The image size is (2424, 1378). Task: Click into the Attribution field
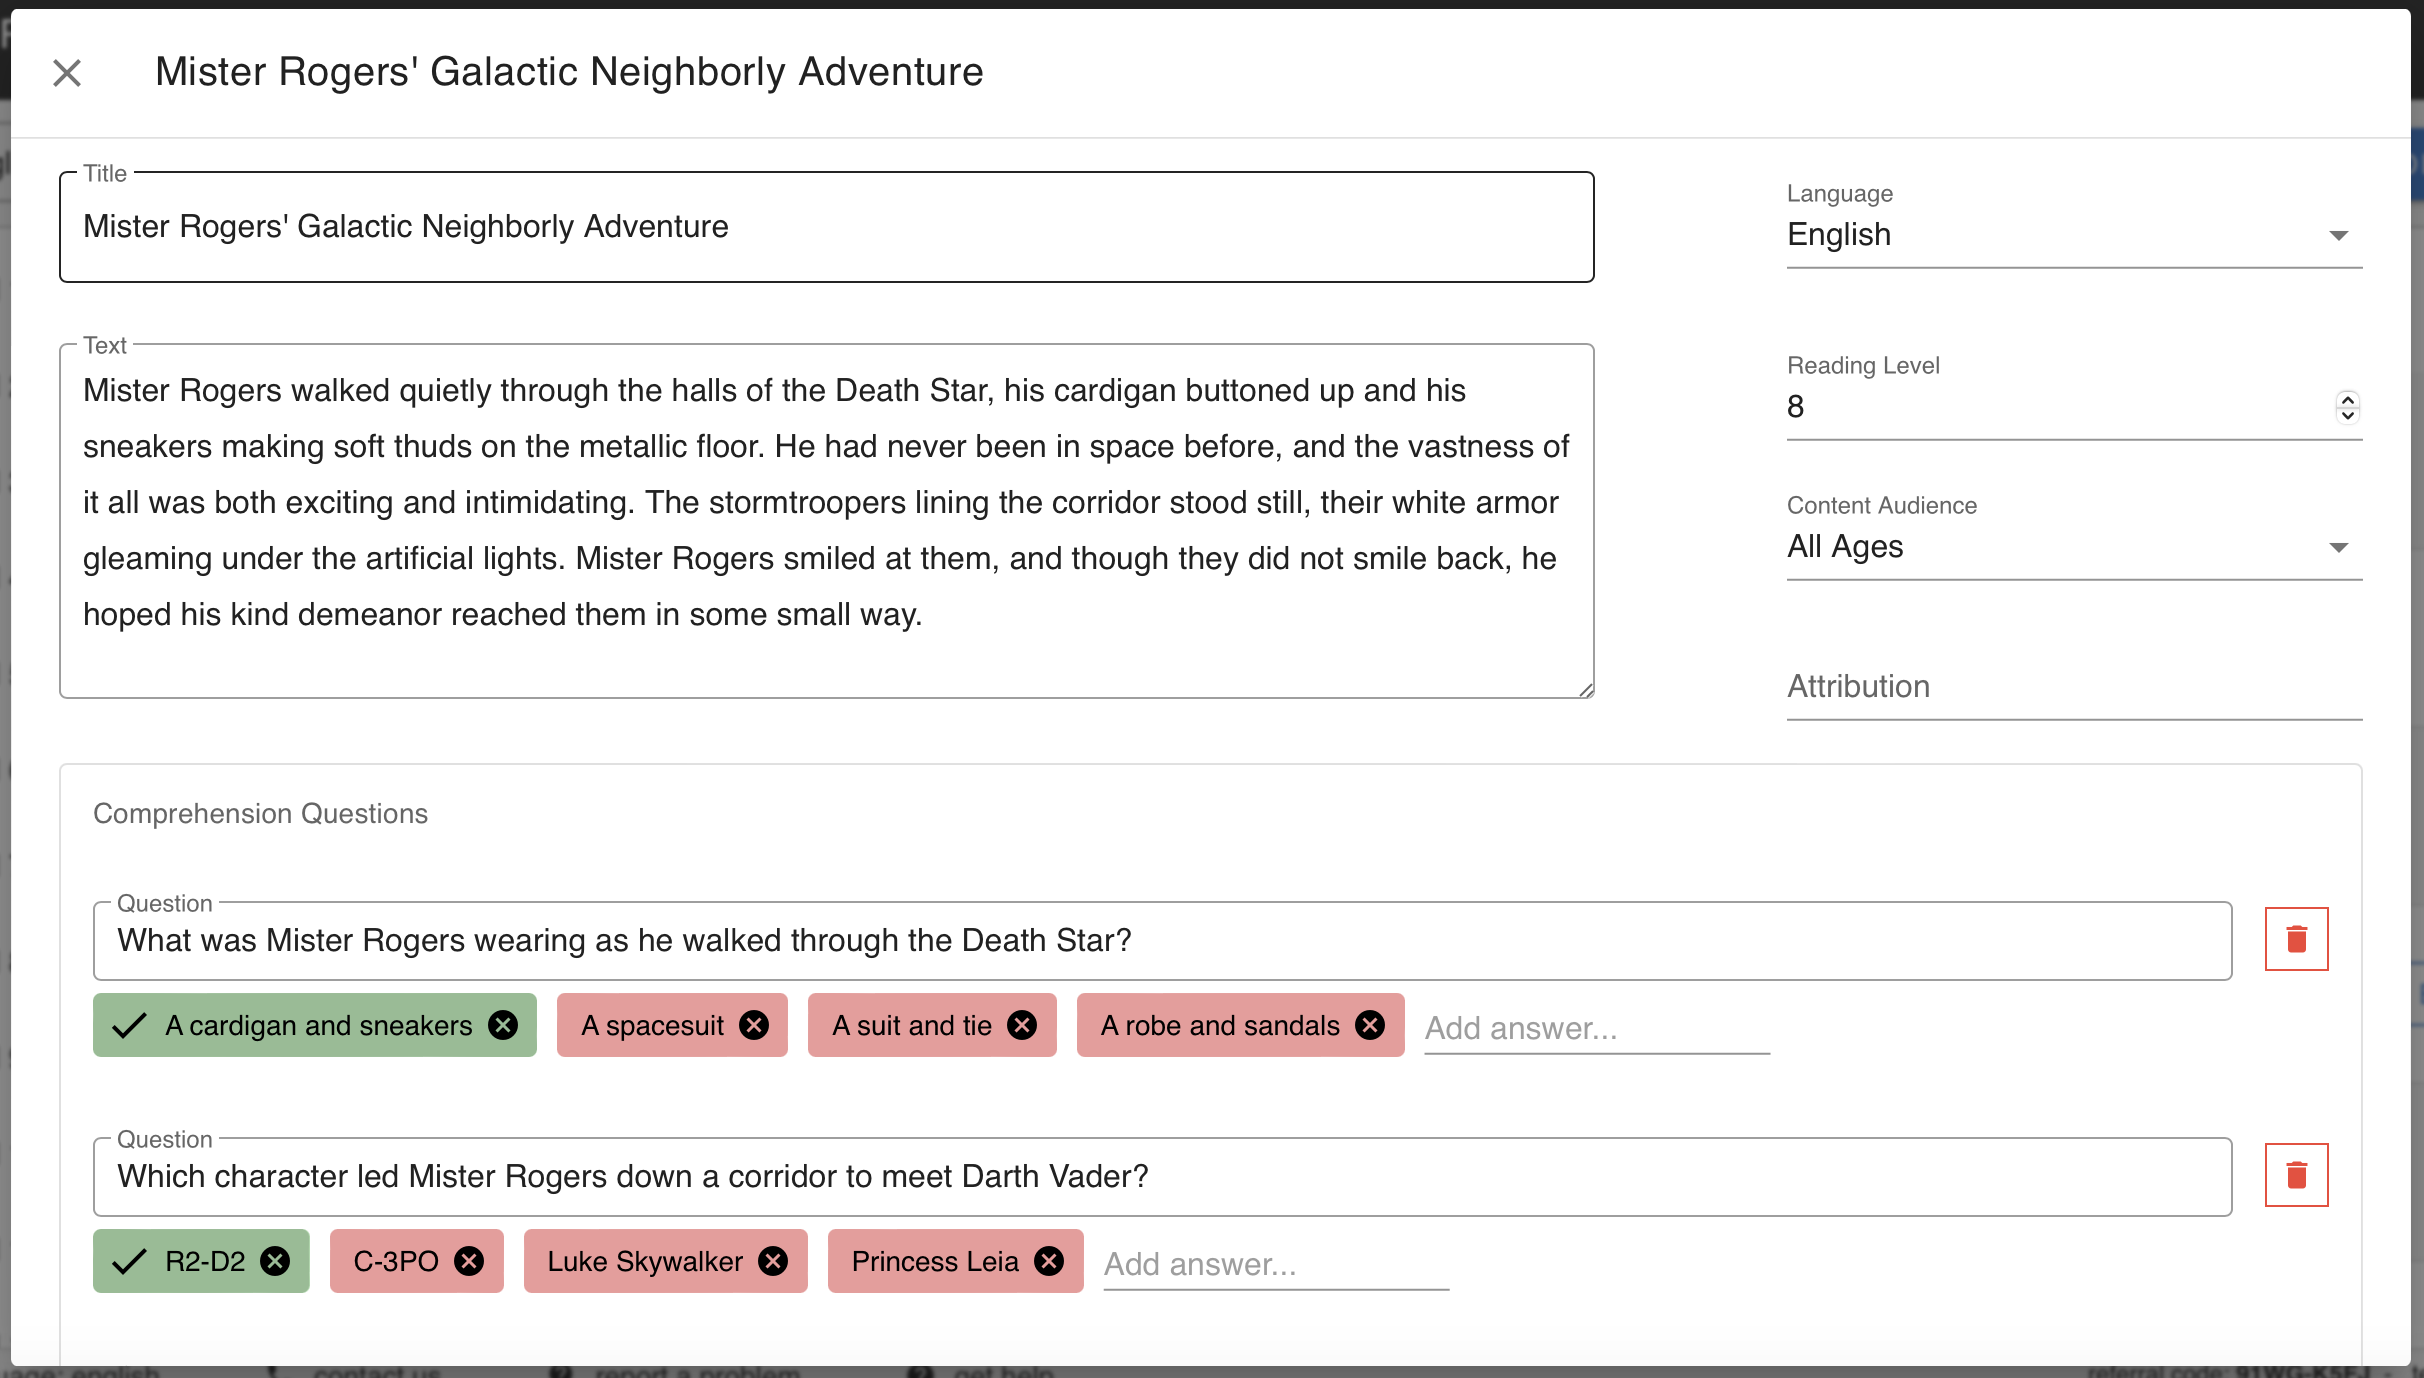pyautogui.click(x=2074, y=687)
